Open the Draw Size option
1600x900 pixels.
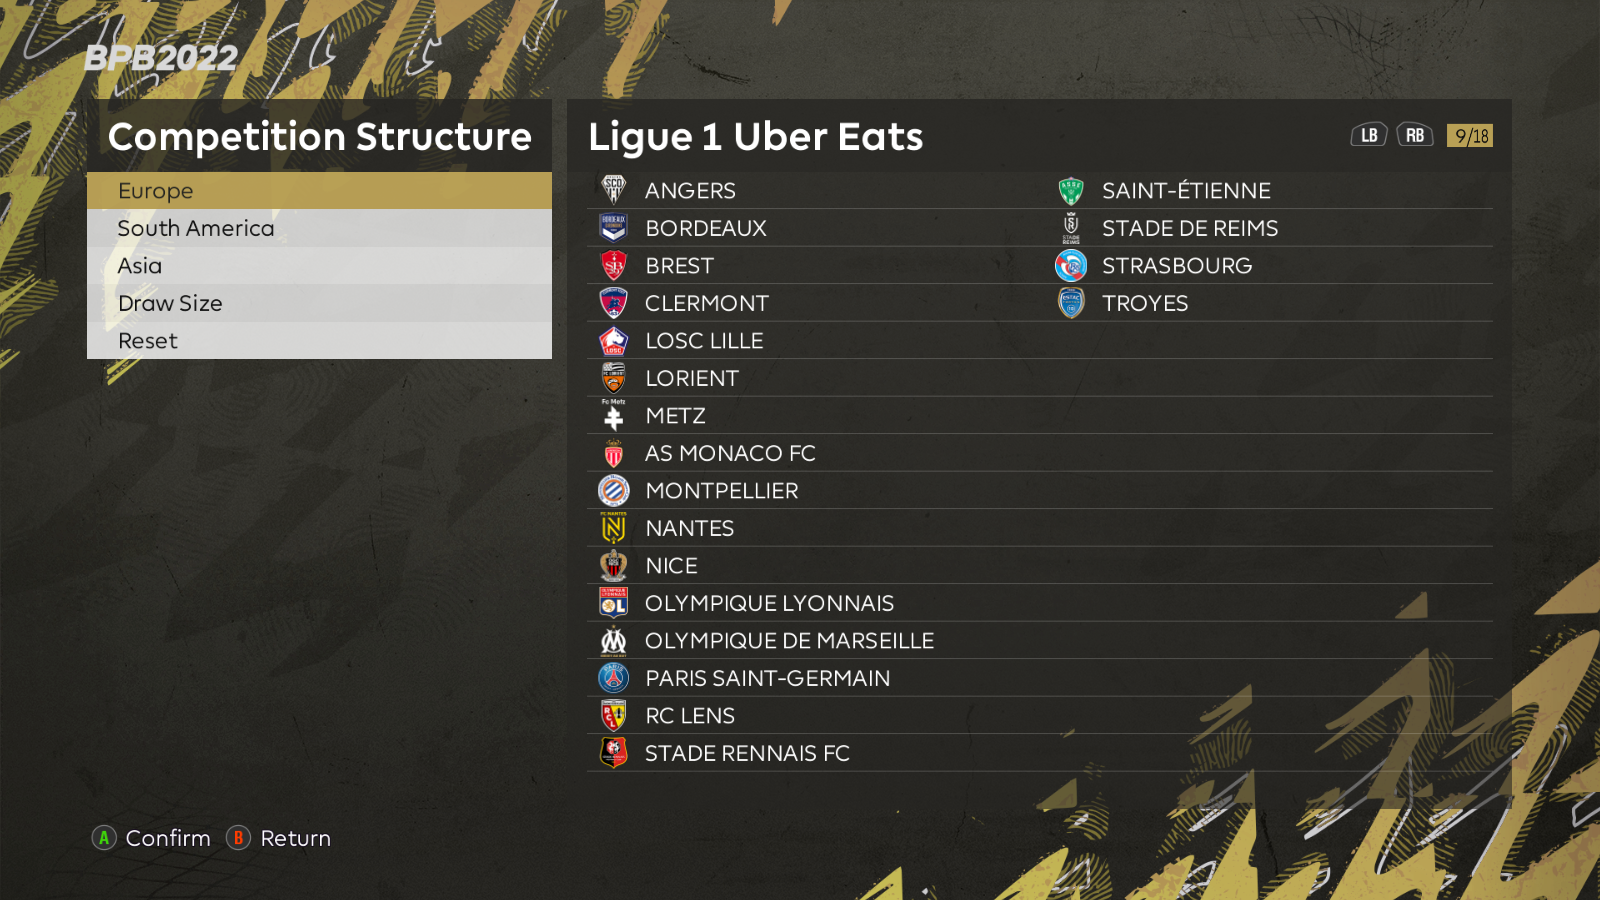tap(319, 303)
